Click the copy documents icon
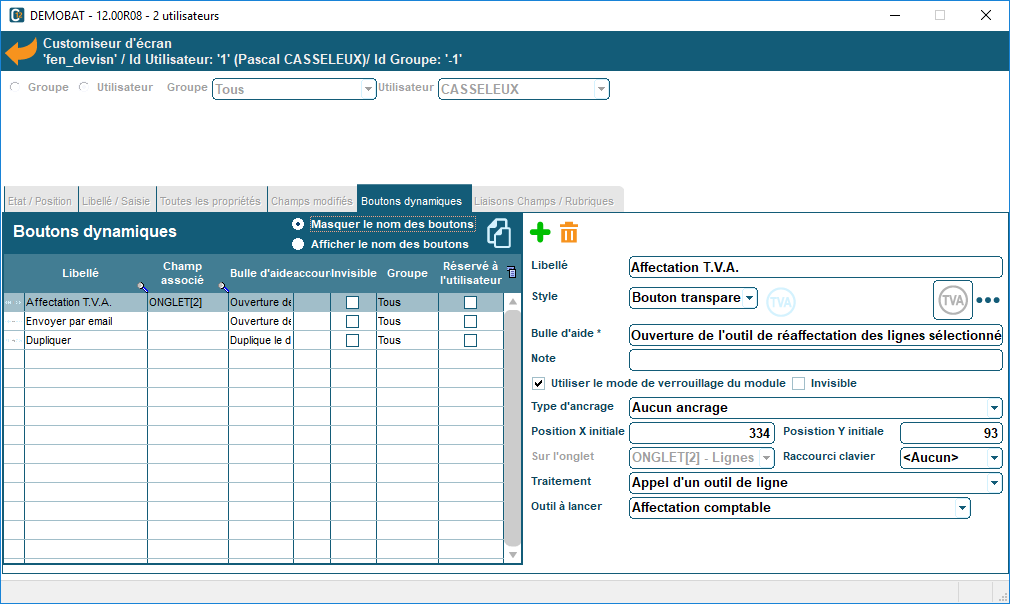The width and height of the screenshot is (1010, 604). pos(499,232)
